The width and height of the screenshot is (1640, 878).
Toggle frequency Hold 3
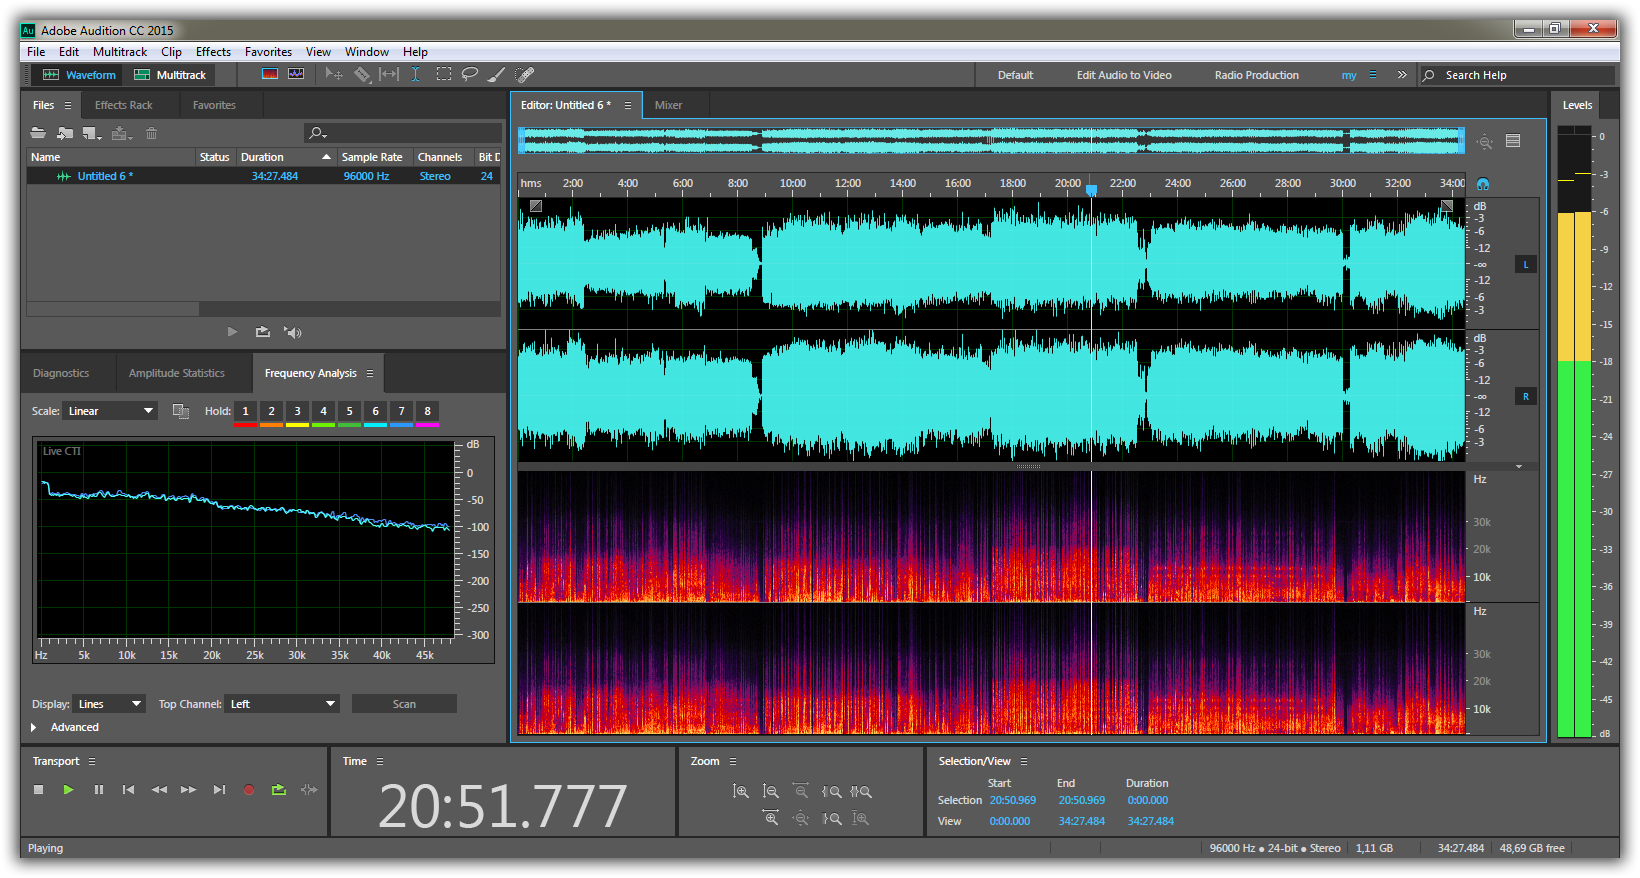coord(297,411)
